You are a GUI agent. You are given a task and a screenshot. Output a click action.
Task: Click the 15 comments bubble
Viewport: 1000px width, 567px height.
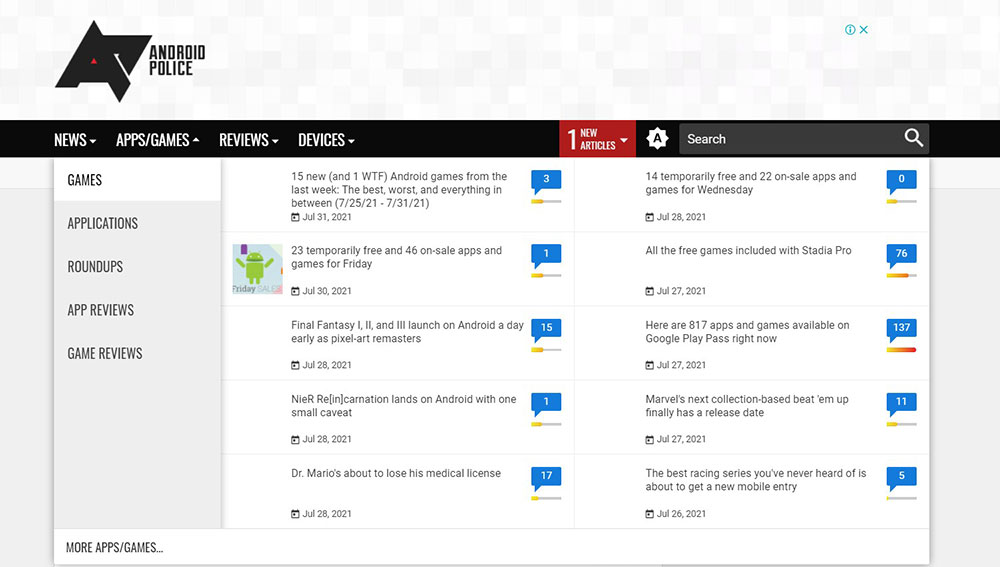pos(546,328)
